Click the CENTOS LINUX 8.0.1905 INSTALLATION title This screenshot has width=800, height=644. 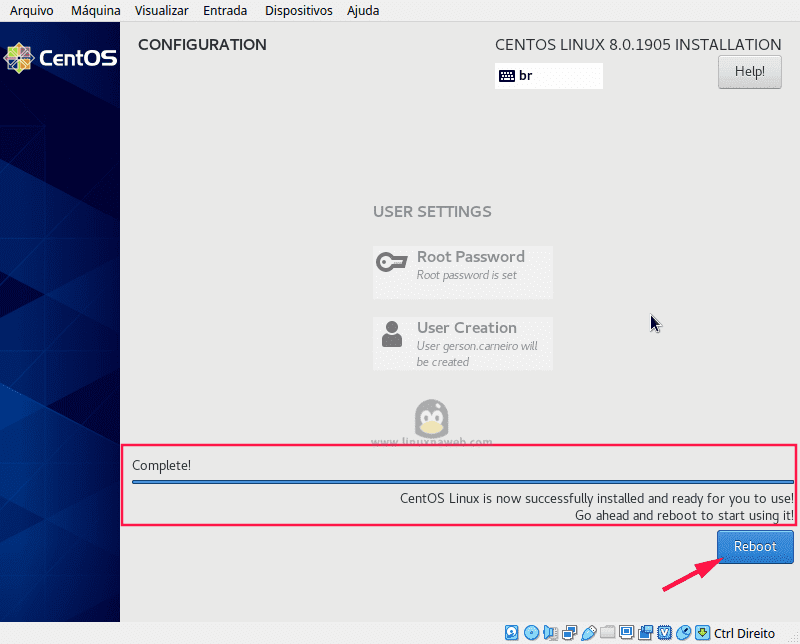tap(638, 45)
